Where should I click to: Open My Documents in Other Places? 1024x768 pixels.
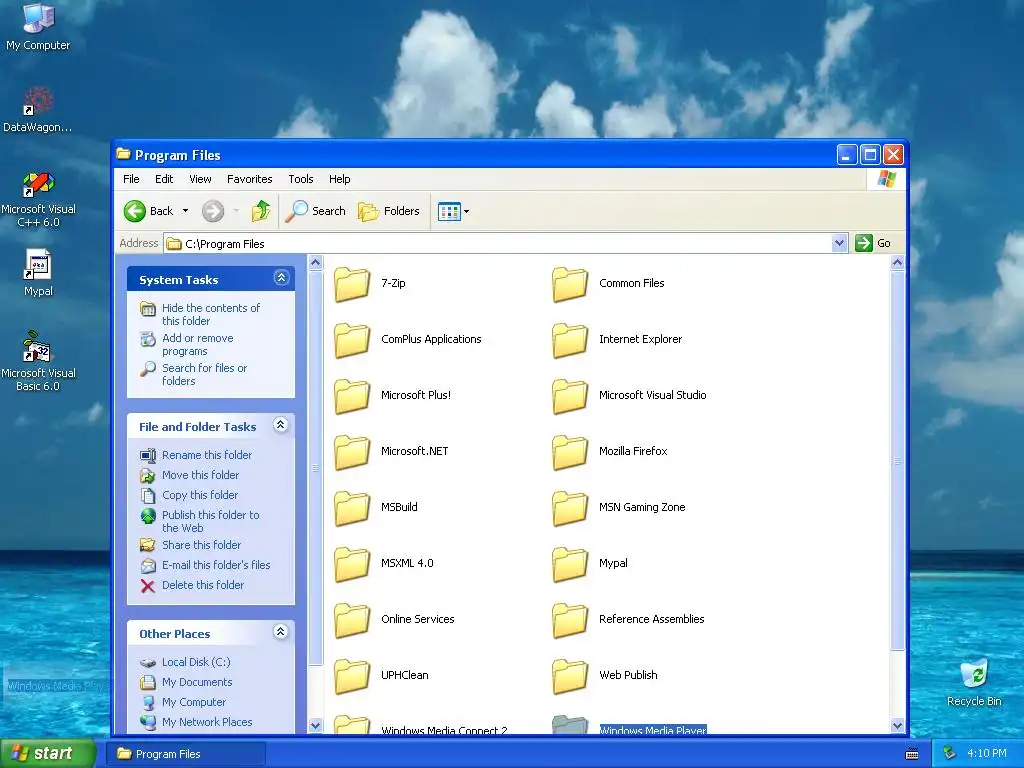pos(197,682)
